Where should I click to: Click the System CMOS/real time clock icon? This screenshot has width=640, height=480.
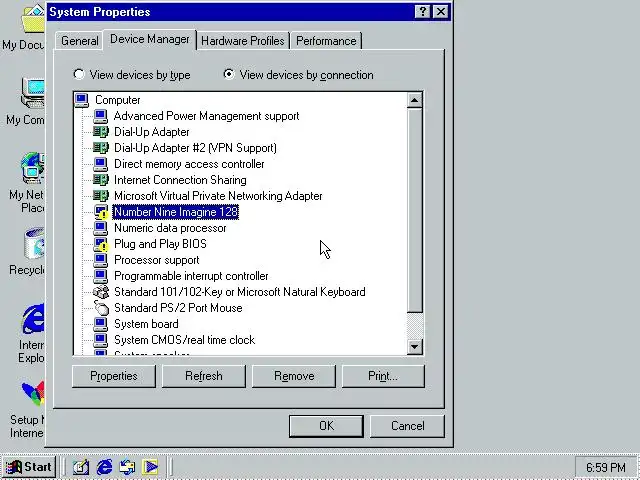point(100,340)
